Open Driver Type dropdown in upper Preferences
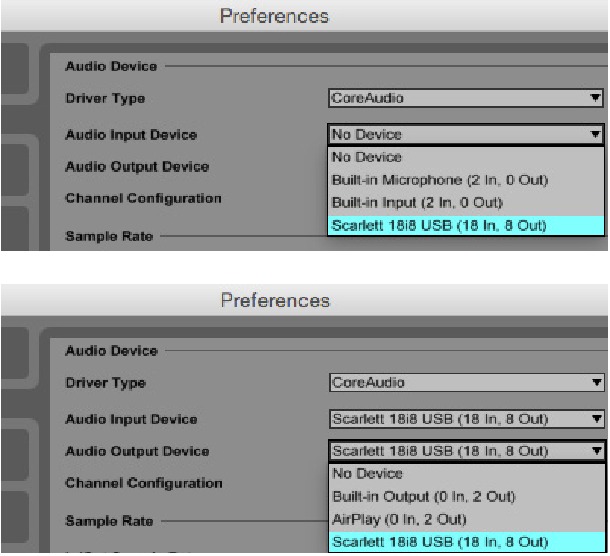The height and width of the screenshot is (556, 610). click(x=465, y=98)
